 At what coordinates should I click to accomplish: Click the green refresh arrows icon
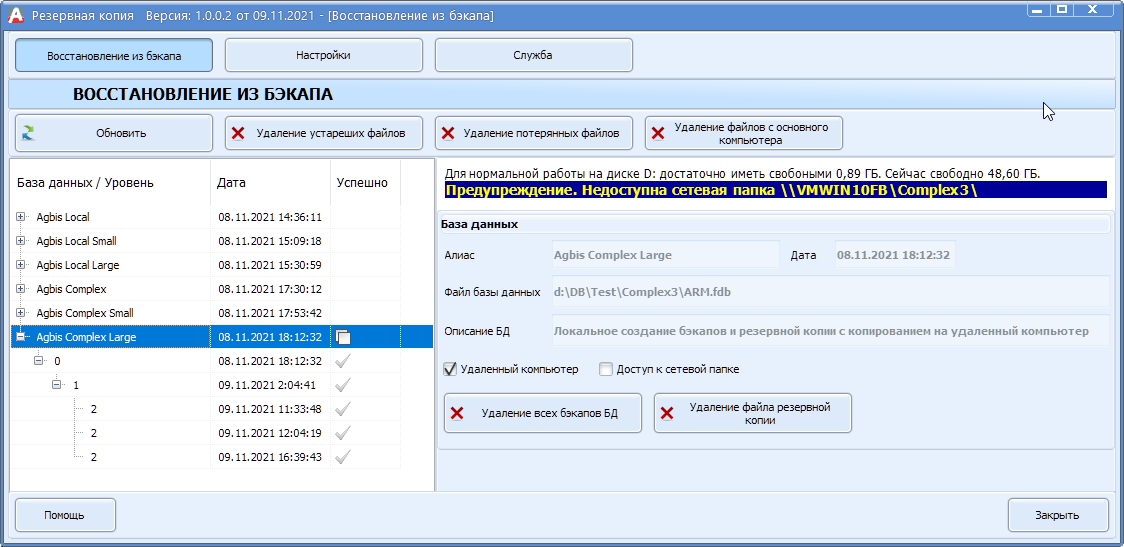point(29,133)
